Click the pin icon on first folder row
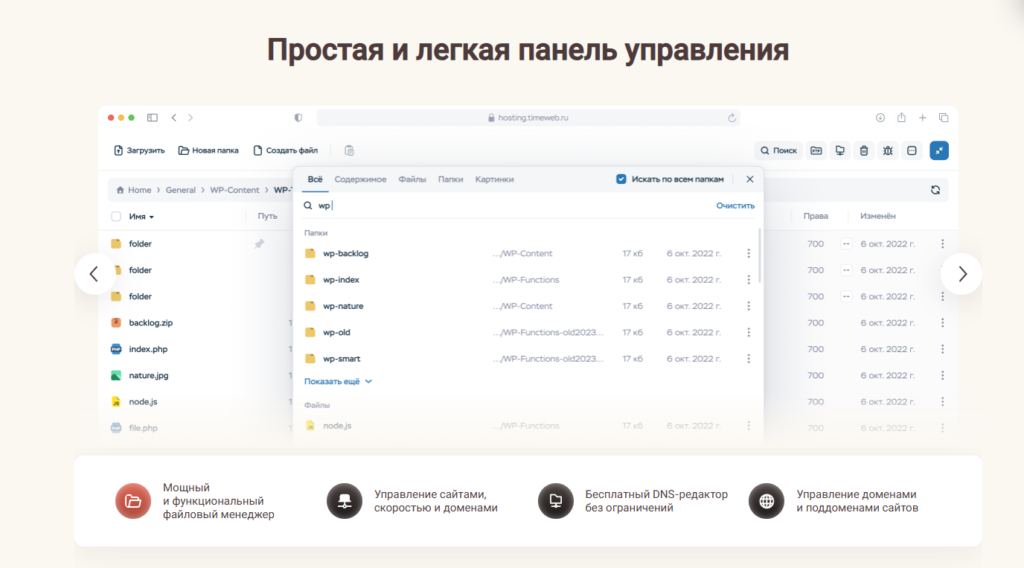Viewport: 1024px width, 568px height. click(259, 244)
